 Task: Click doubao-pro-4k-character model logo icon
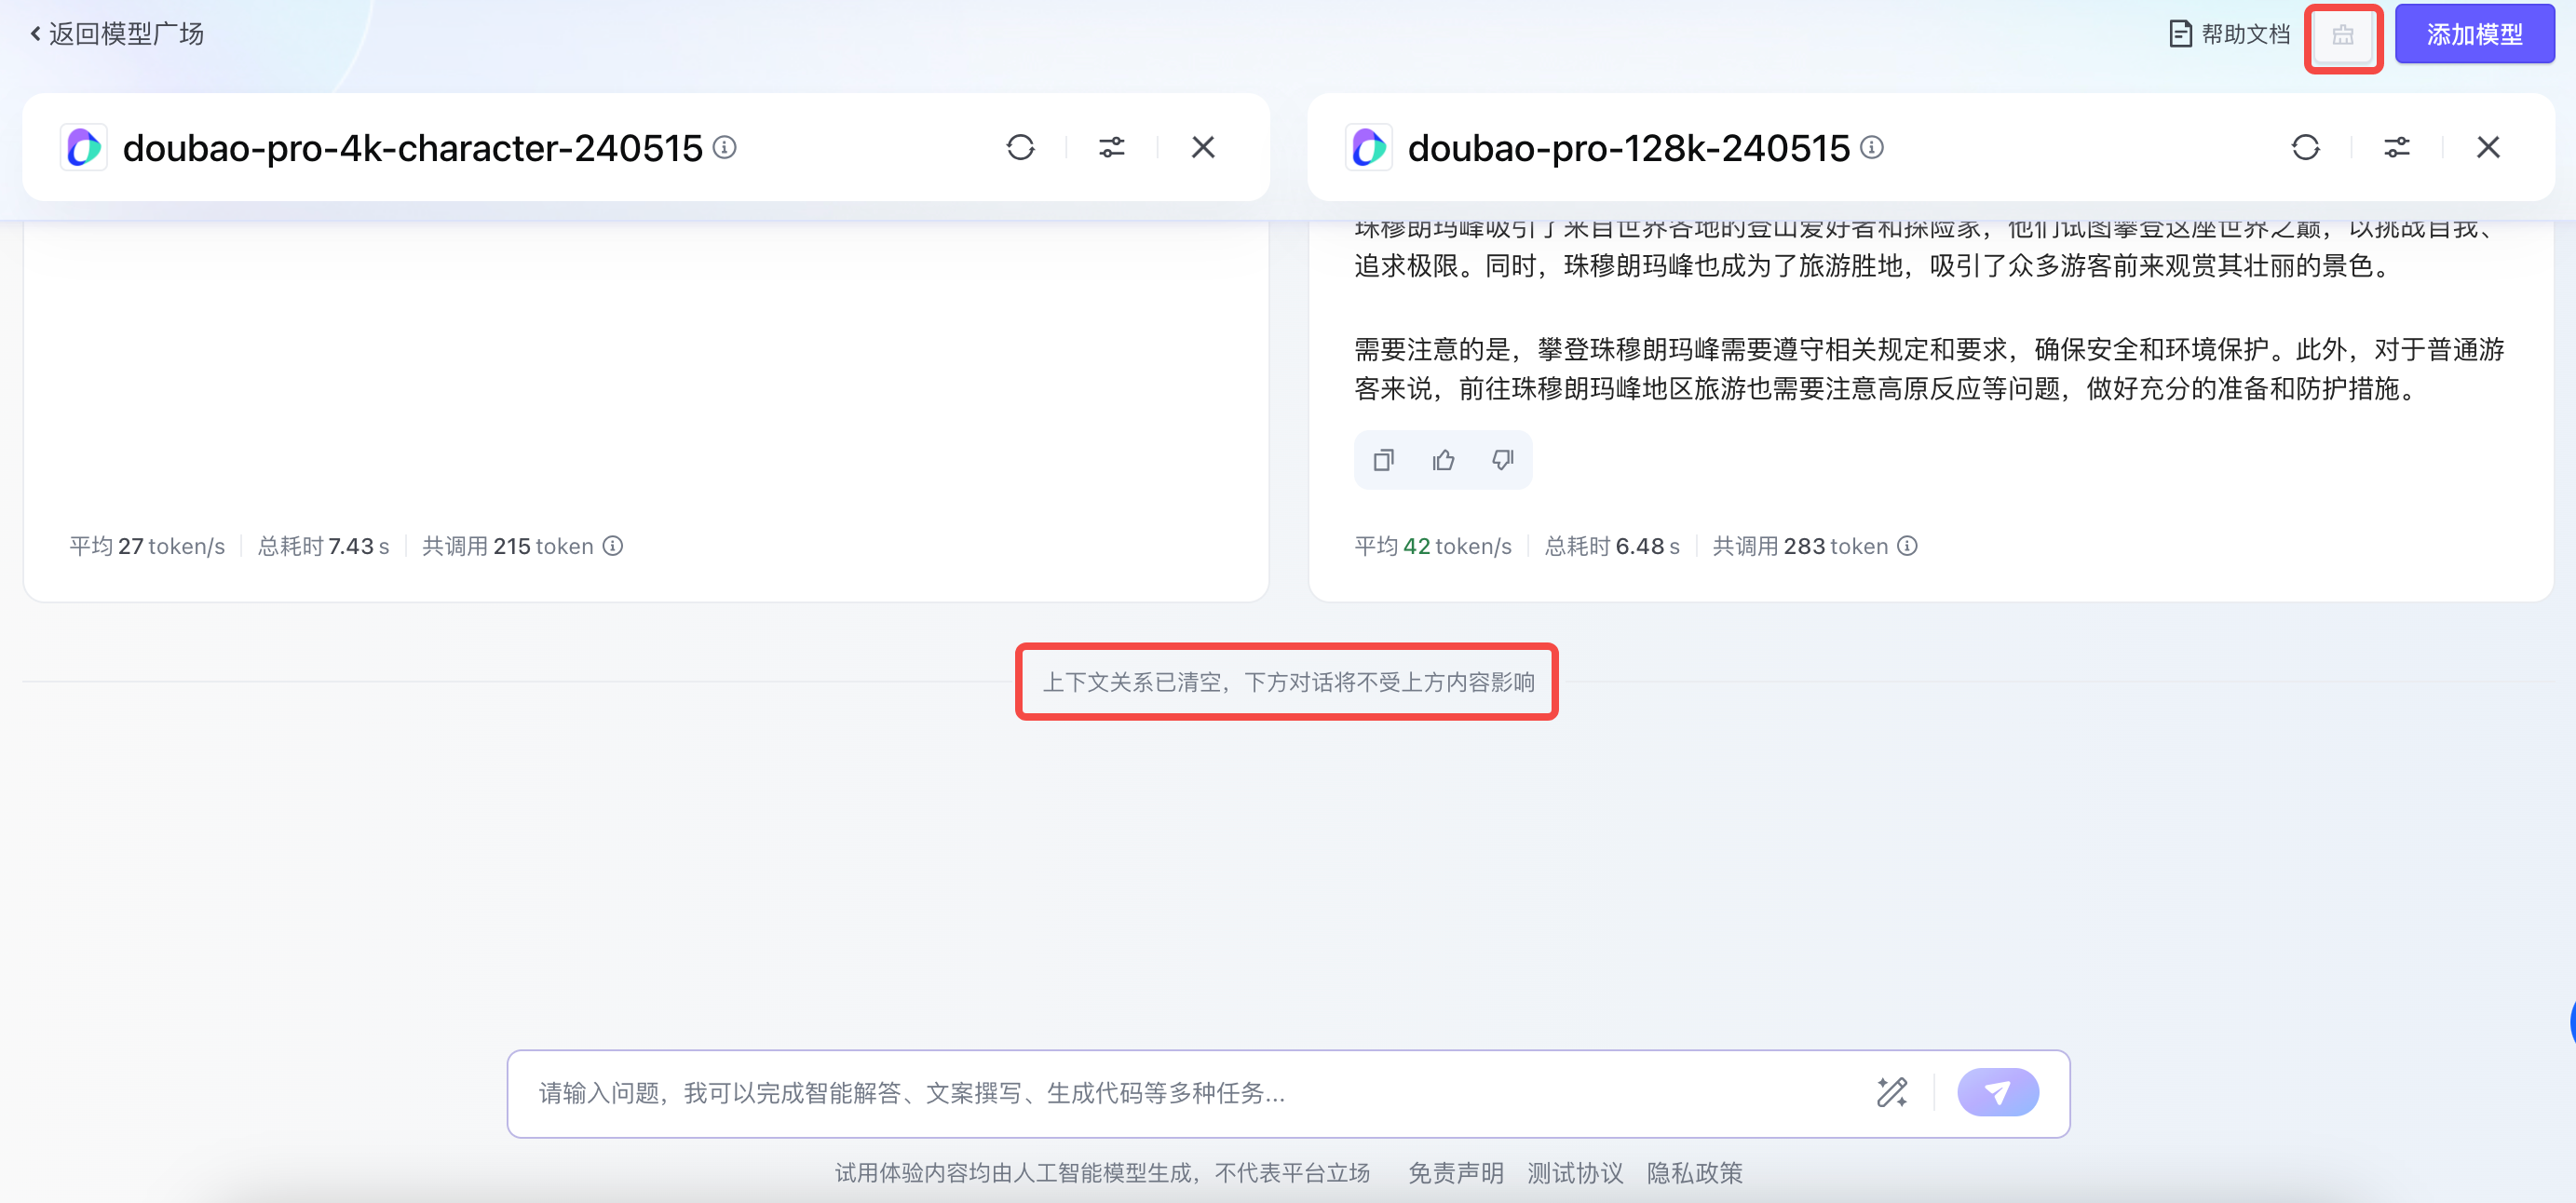[84, 148]
